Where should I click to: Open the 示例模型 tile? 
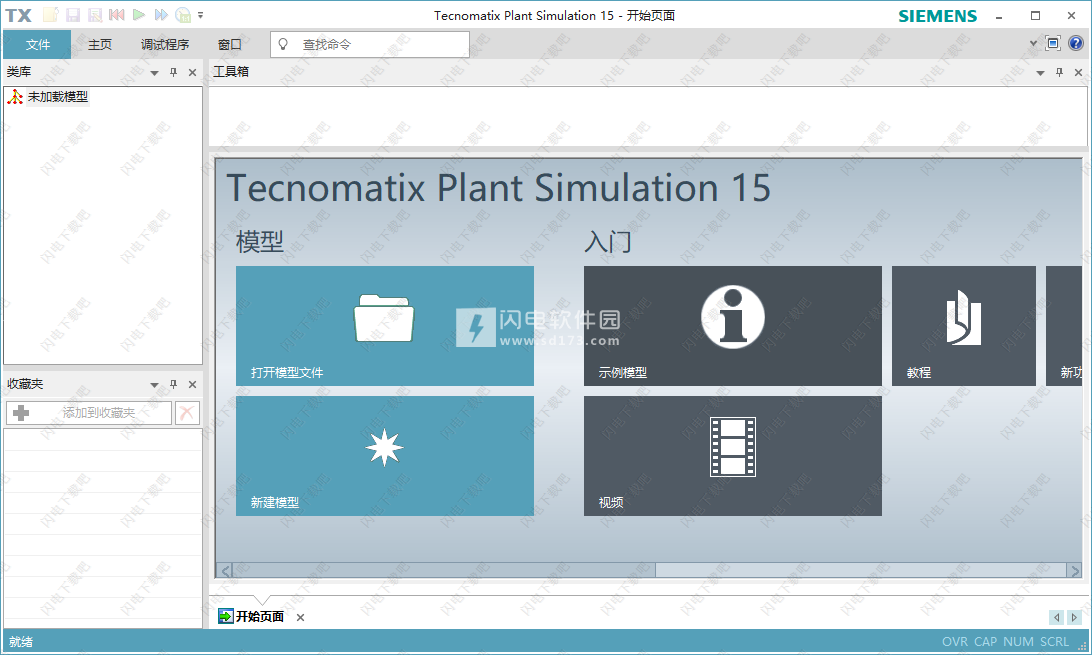pyautogui.click(x=733, y=326)
